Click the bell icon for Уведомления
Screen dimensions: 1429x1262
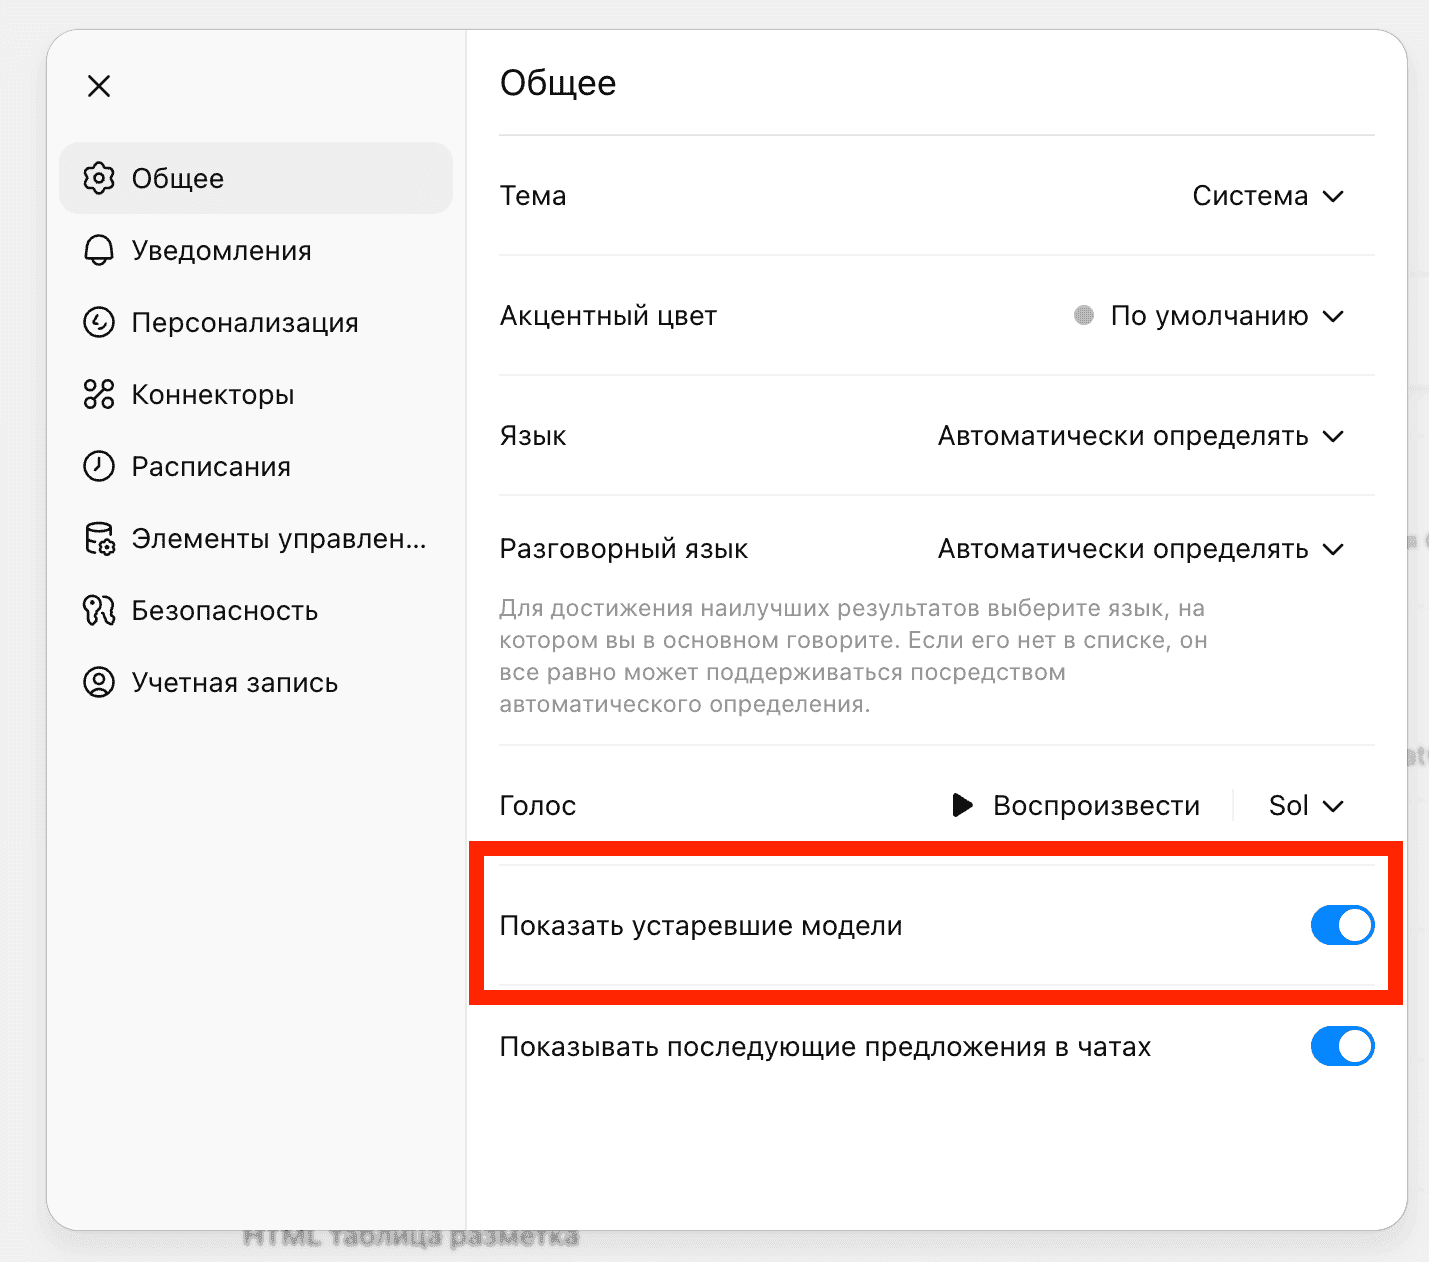click(x=99, y=250)
